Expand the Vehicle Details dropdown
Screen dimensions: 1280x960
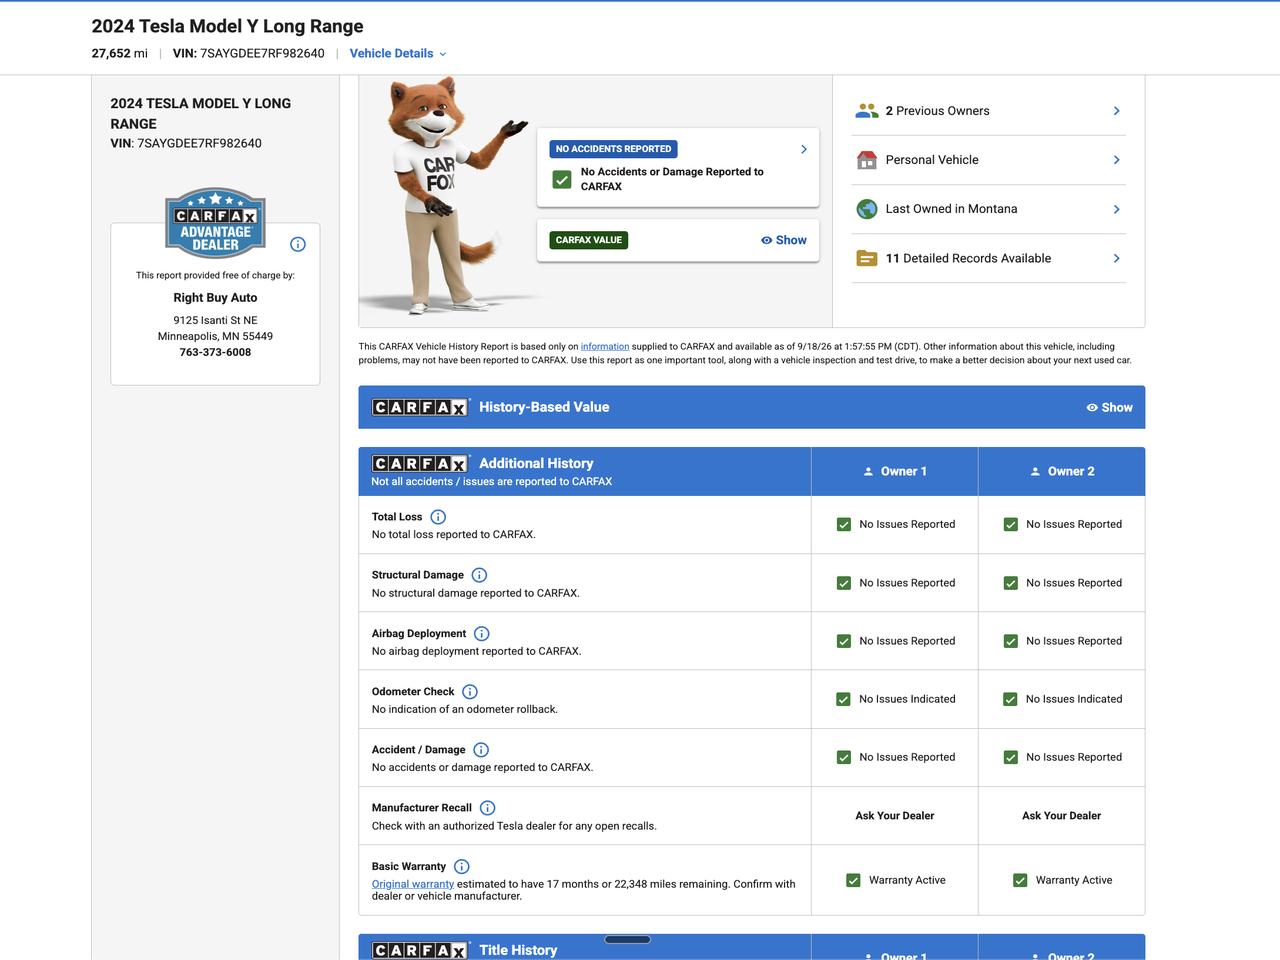point(398,54)
